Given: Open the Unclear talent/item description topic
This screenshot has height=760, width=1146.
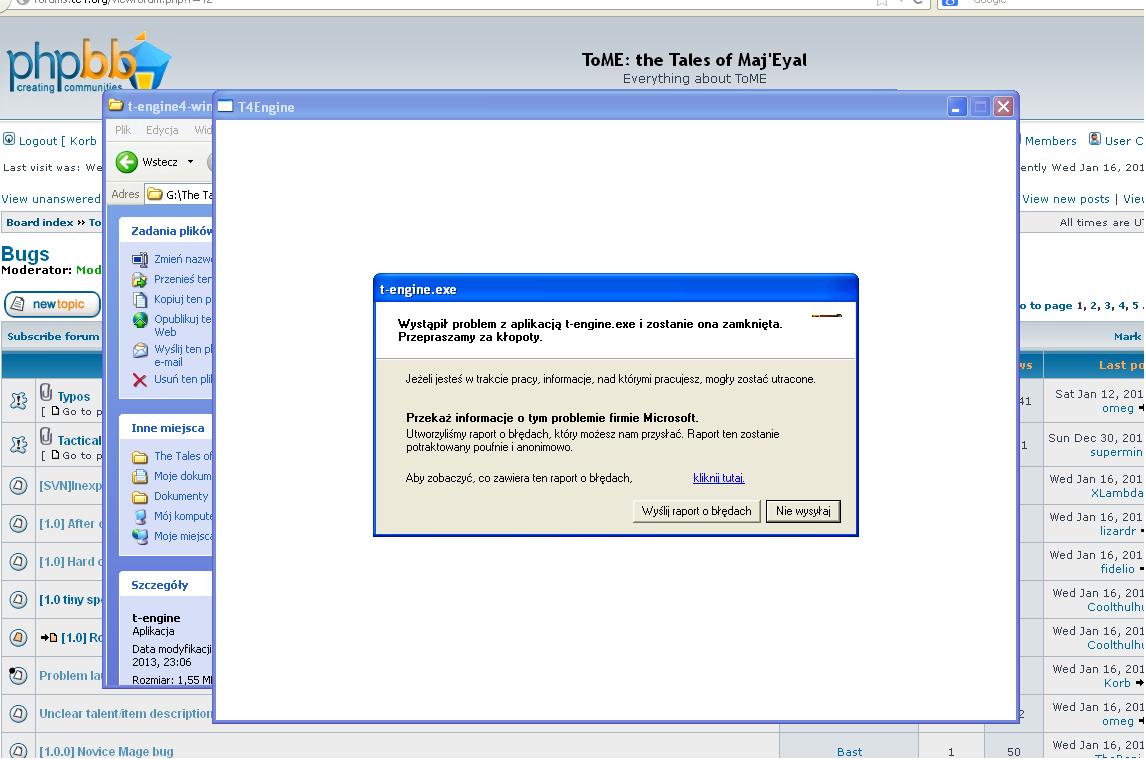Looking at the screenshot, I should pyautogui.click(x=126, y=713).
